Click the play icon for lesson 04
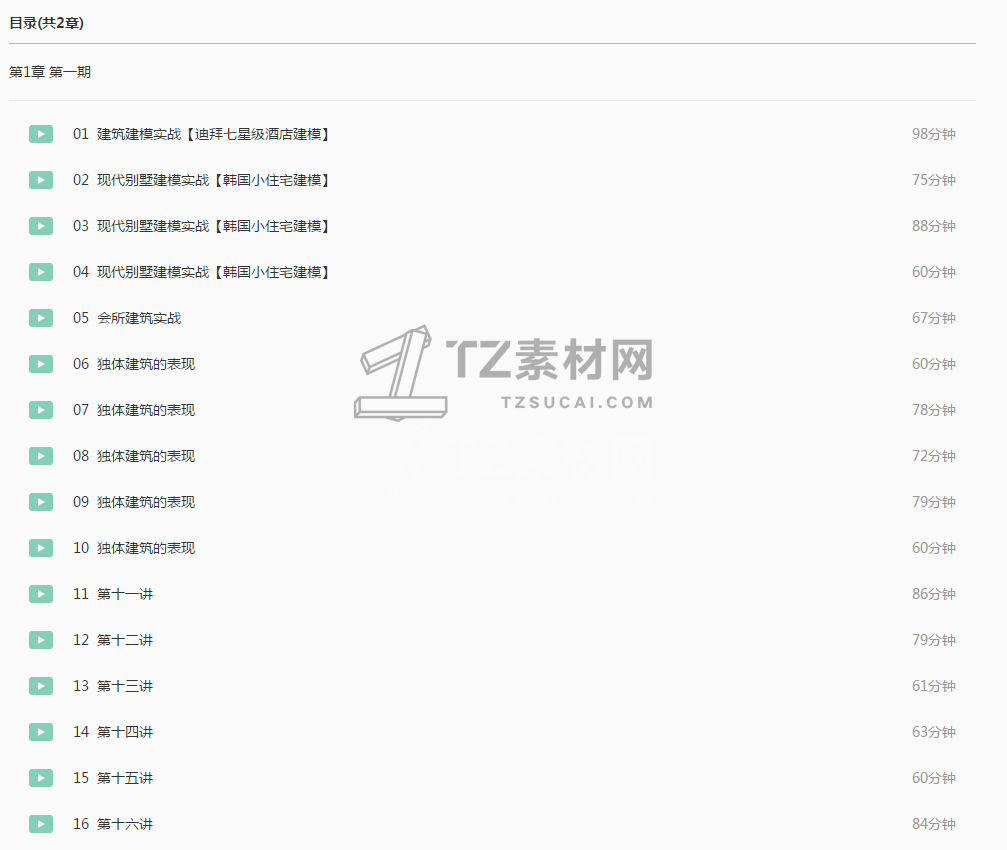The height and width of the screenshot is (850, 1007). click(41, 272)
